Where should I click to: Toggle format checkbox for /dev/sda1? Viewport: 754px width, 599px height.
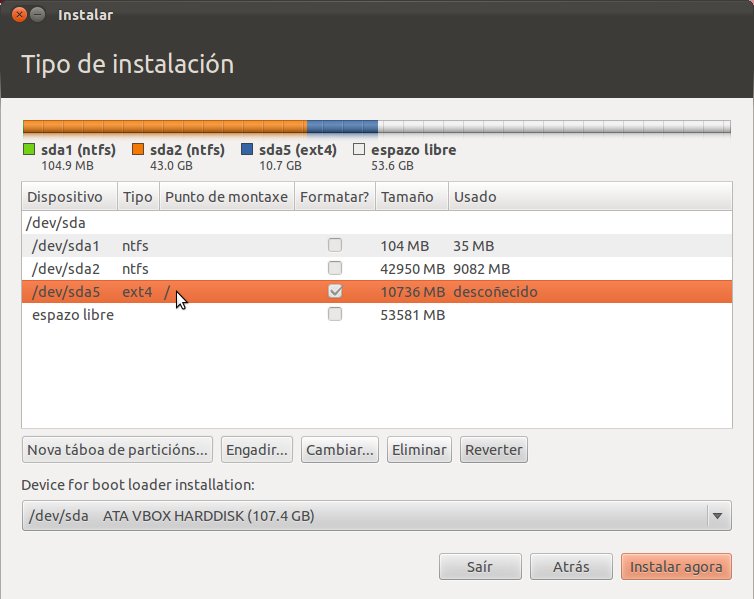335,245
